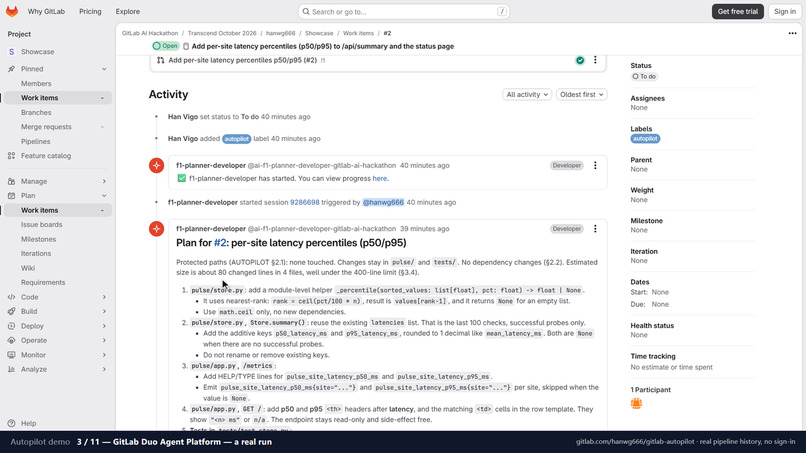Open Merge requests in sidebar
The image size is (806, 453).
(x=46, y=127)
